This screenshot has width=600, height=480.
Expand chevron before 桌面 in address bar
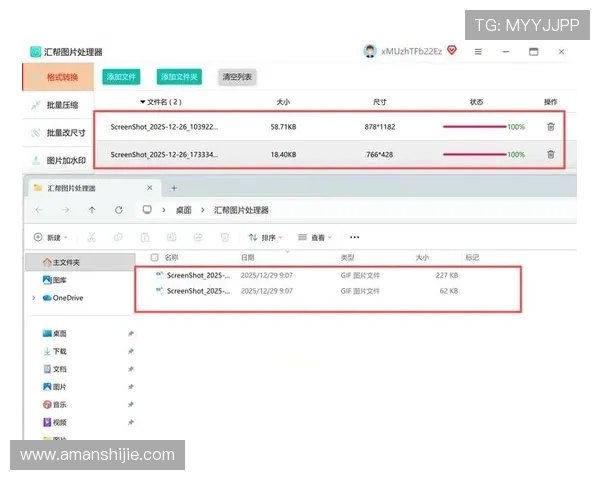[x=164, y=210]
